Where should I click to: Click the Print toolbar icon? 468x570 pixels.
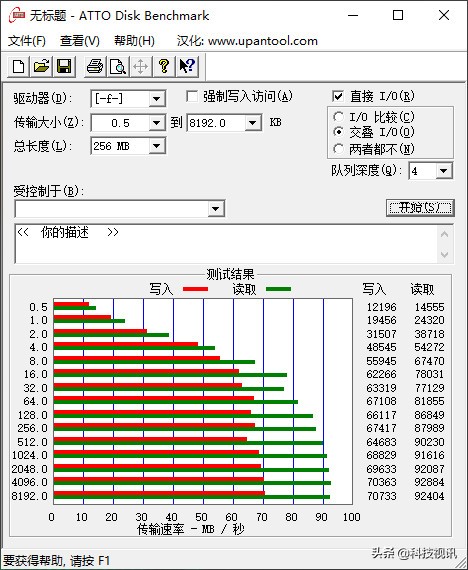pyautogui.click(x=95, y=67)
